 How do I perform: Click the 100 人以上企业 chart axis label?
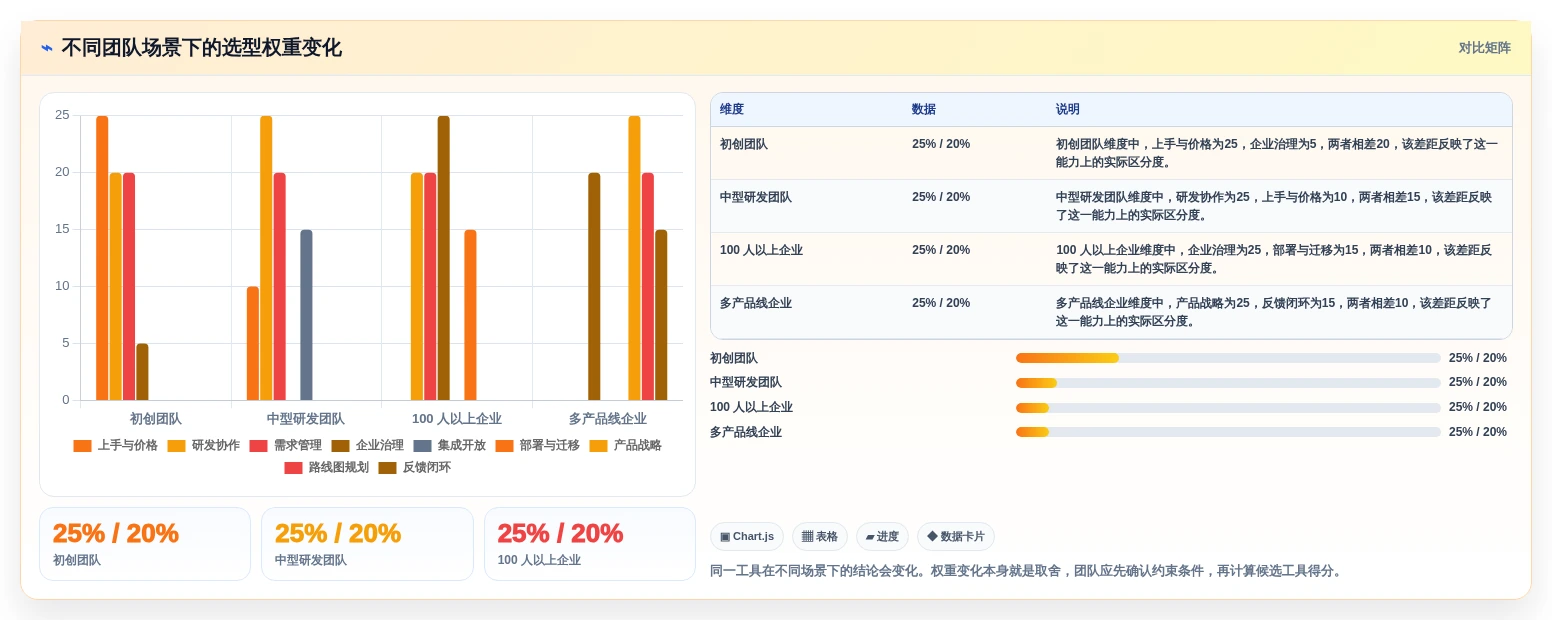click(x=457, y=419)
